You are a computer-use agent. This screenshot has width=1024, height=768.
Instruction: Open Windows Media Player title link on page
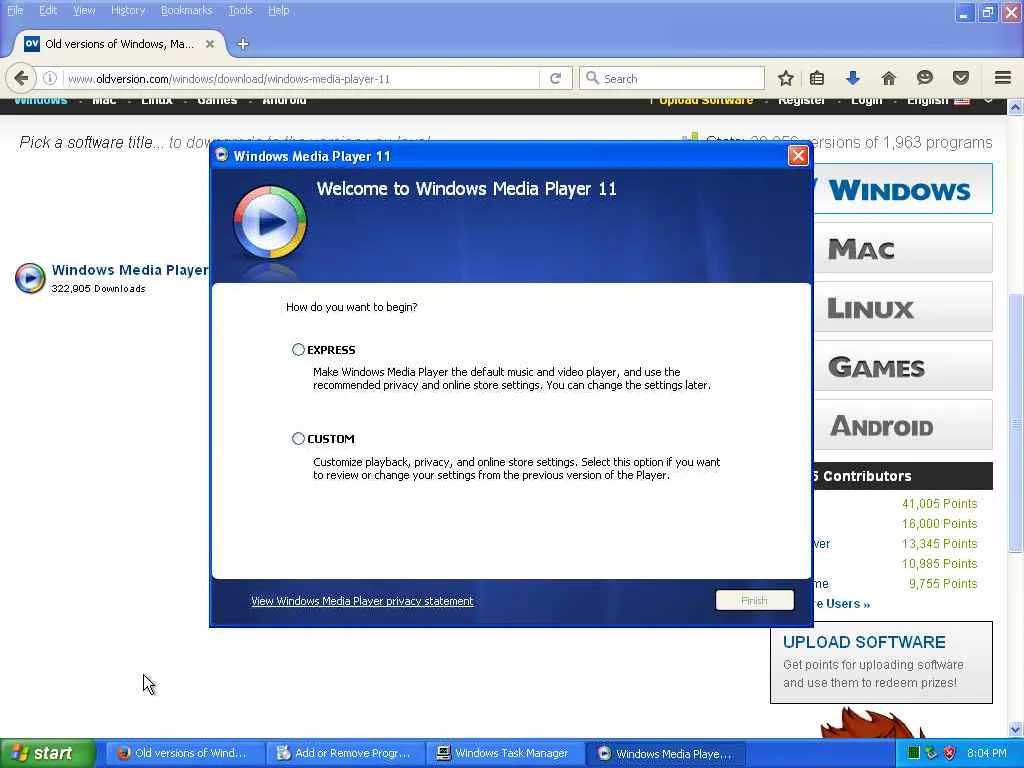(x=129, y=270)
